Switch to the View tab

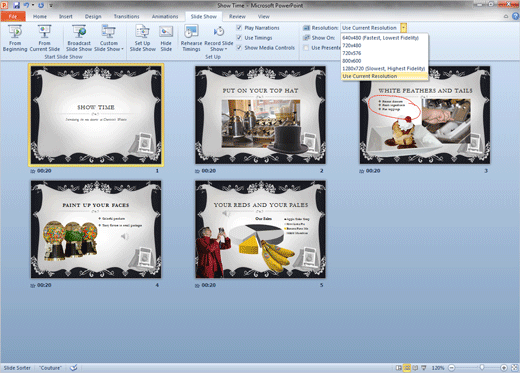click(263, 16)
